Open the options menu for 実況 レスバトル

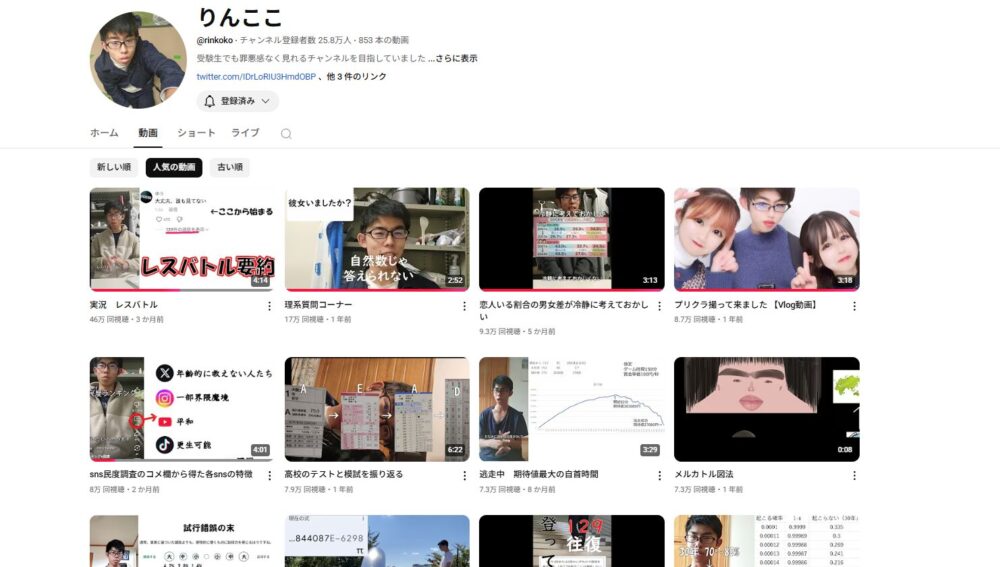tap(269, 306)
